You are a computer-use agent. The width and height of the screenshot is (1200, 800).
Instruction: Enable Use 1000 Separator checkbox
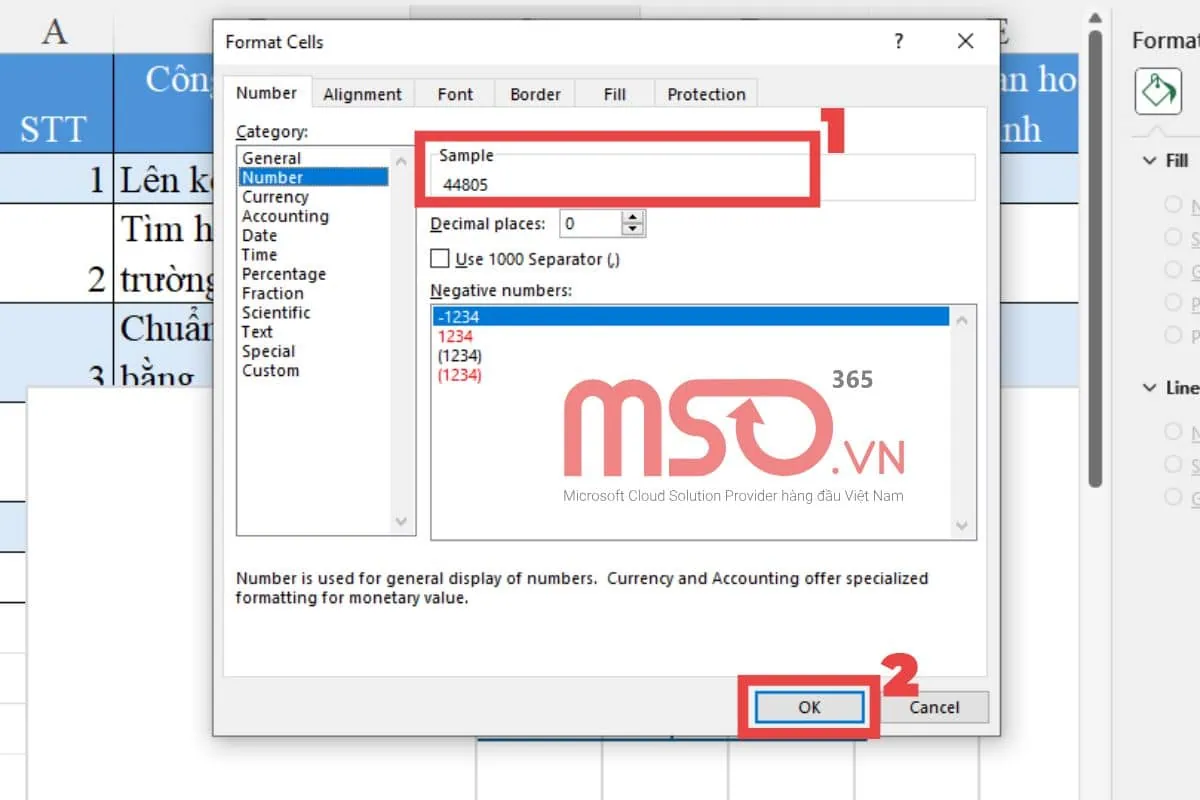coord(440,259)
